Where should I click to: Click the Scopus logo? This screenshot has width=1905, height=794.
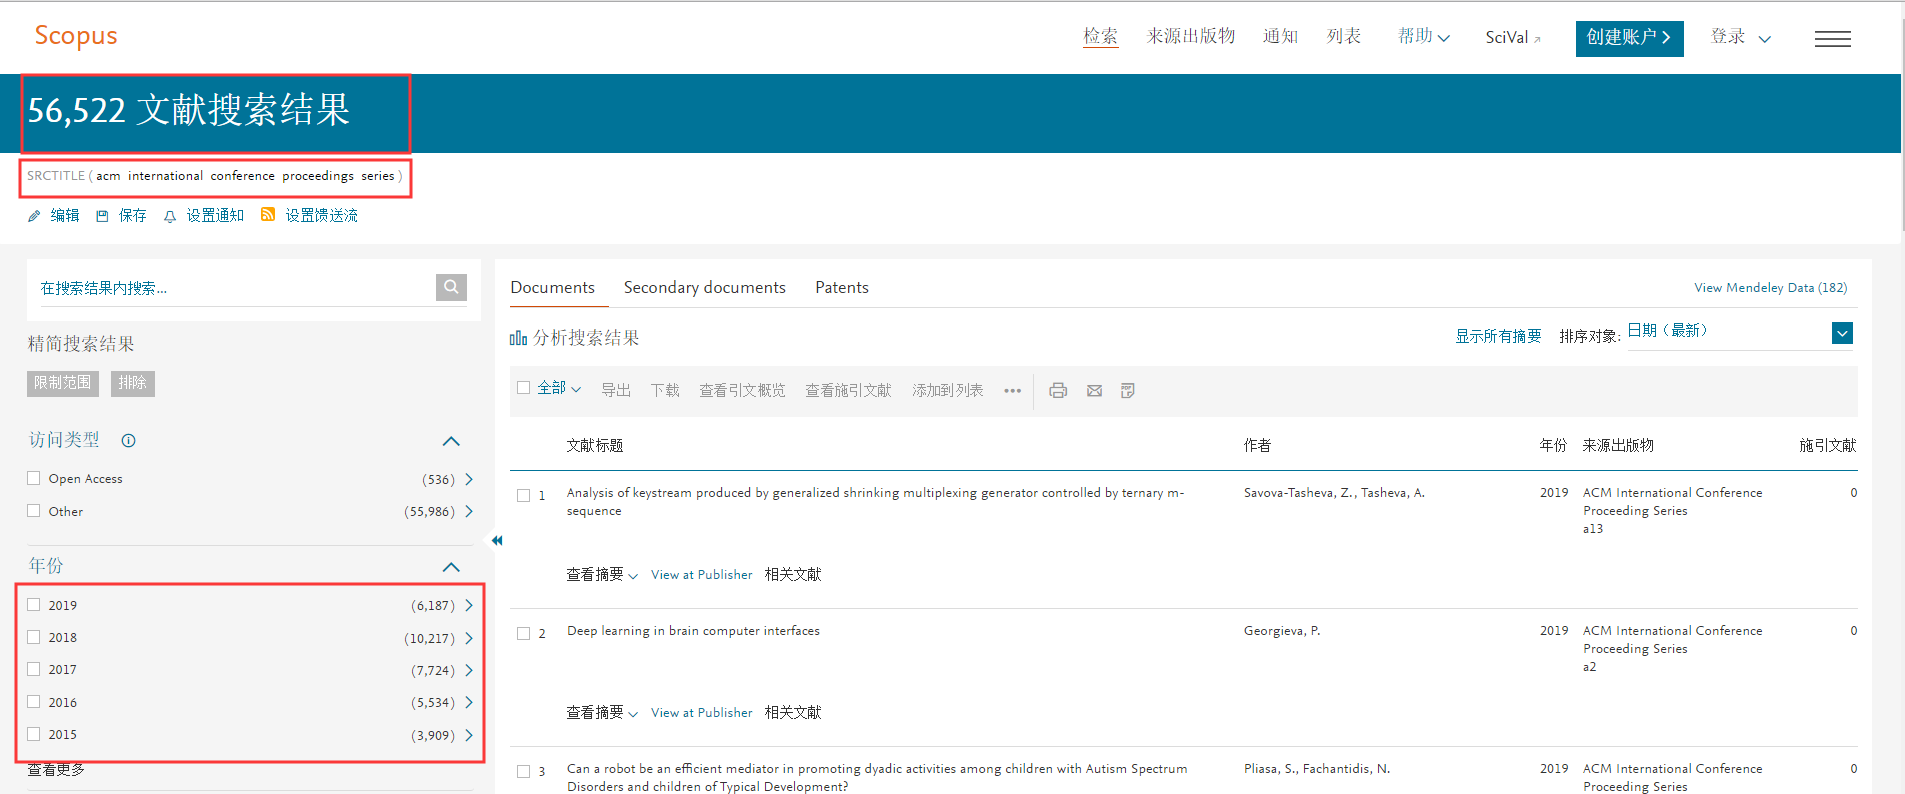pyautogui.click(x=76, y=36)
